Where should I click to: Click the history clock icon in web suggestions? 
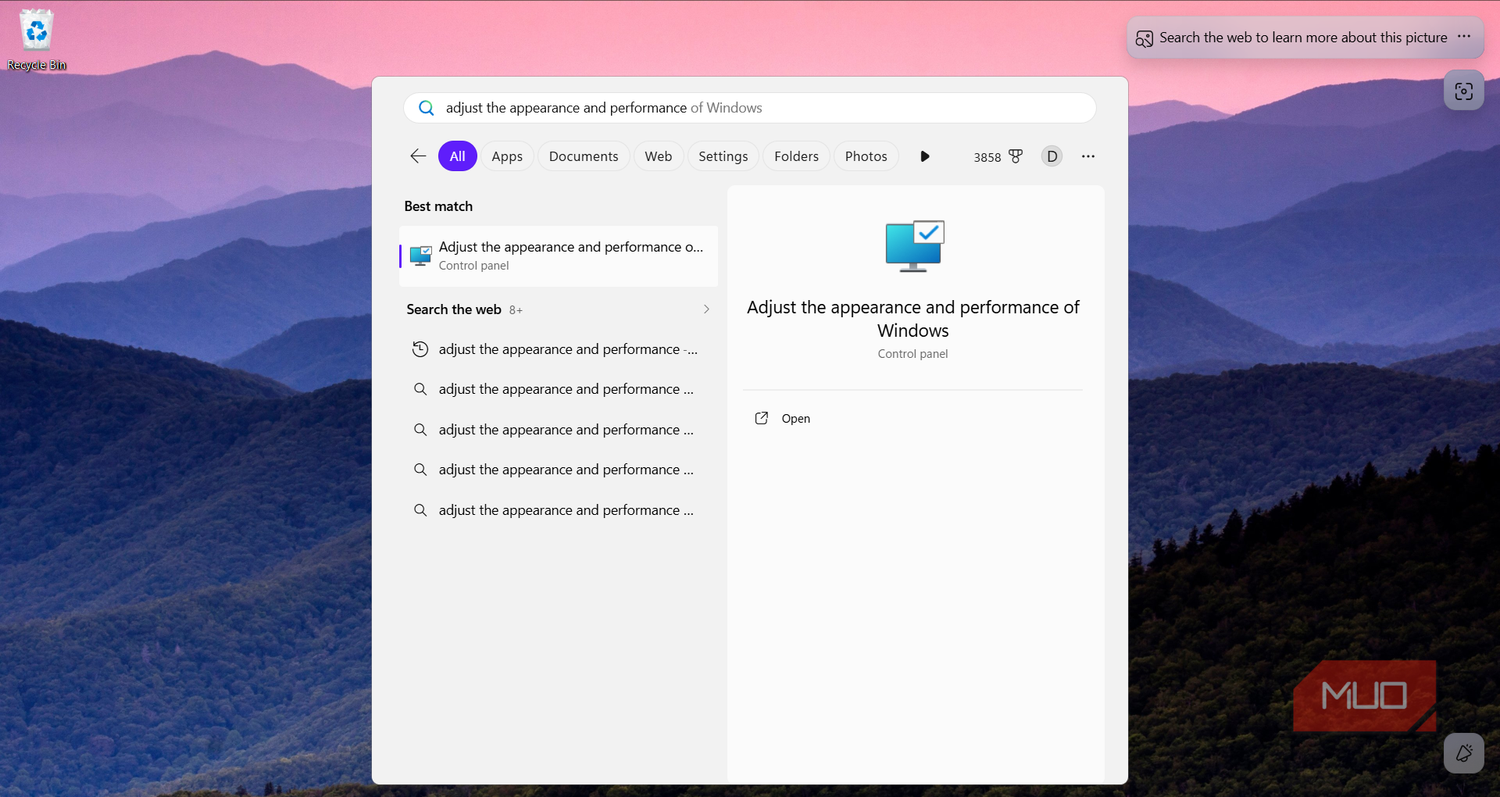point(421,349)
